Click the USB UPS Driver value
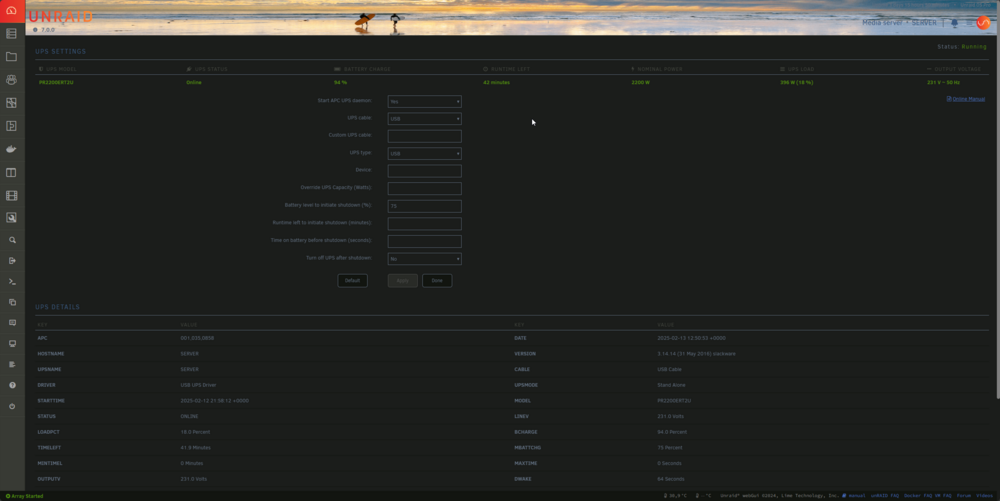The height and width of the screenshot is (501, 1000). 198,385
